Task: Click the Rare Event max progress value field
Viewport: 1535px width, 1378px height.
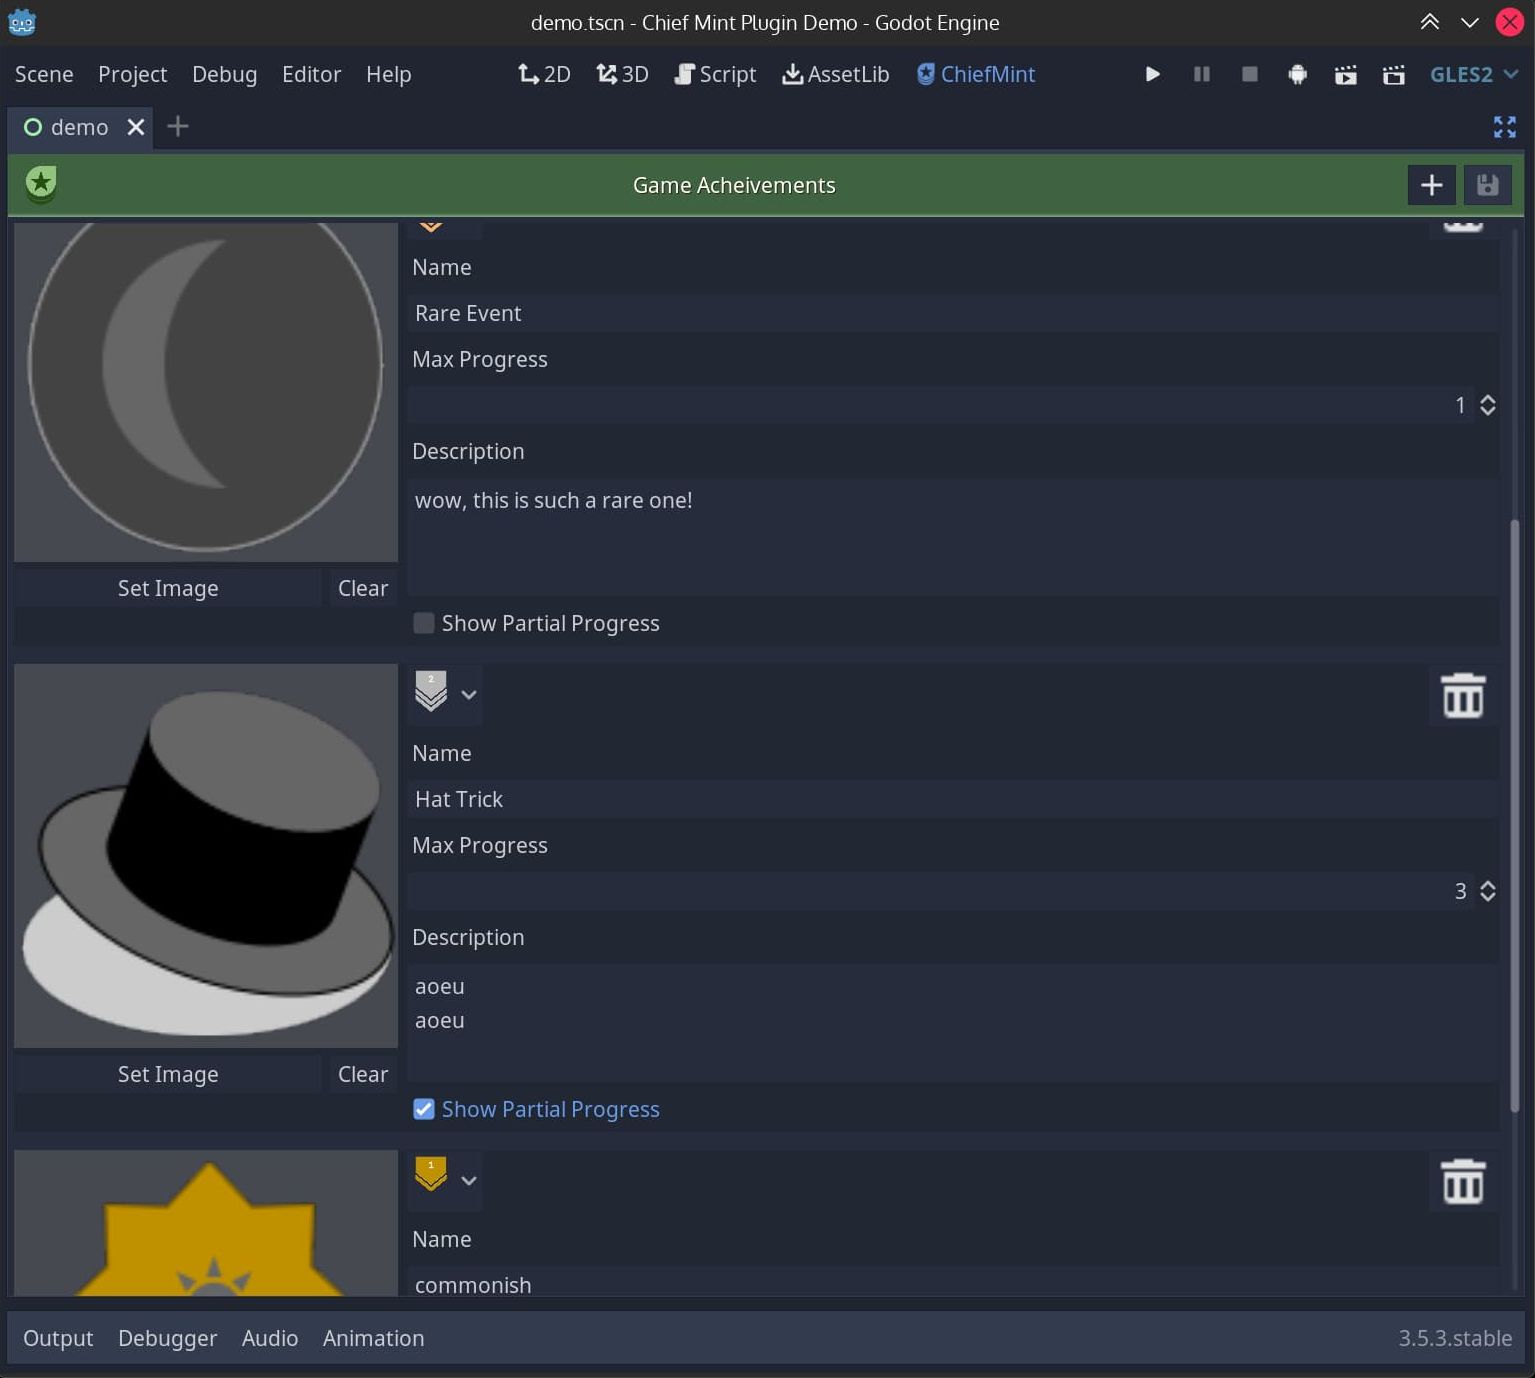Action: tap(940, 405)
